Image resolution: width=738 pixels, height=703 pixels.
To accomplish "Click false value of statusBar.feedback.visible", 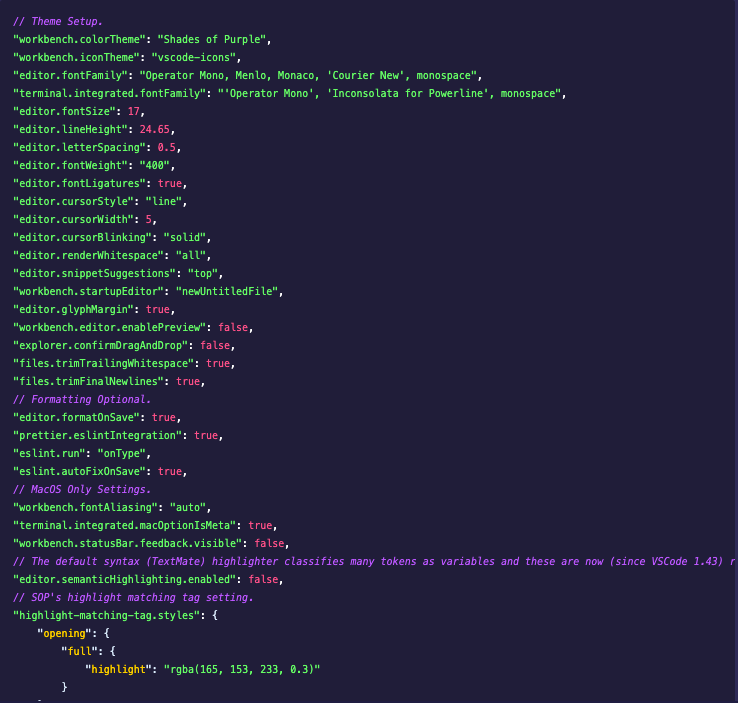I will (269, 543).
